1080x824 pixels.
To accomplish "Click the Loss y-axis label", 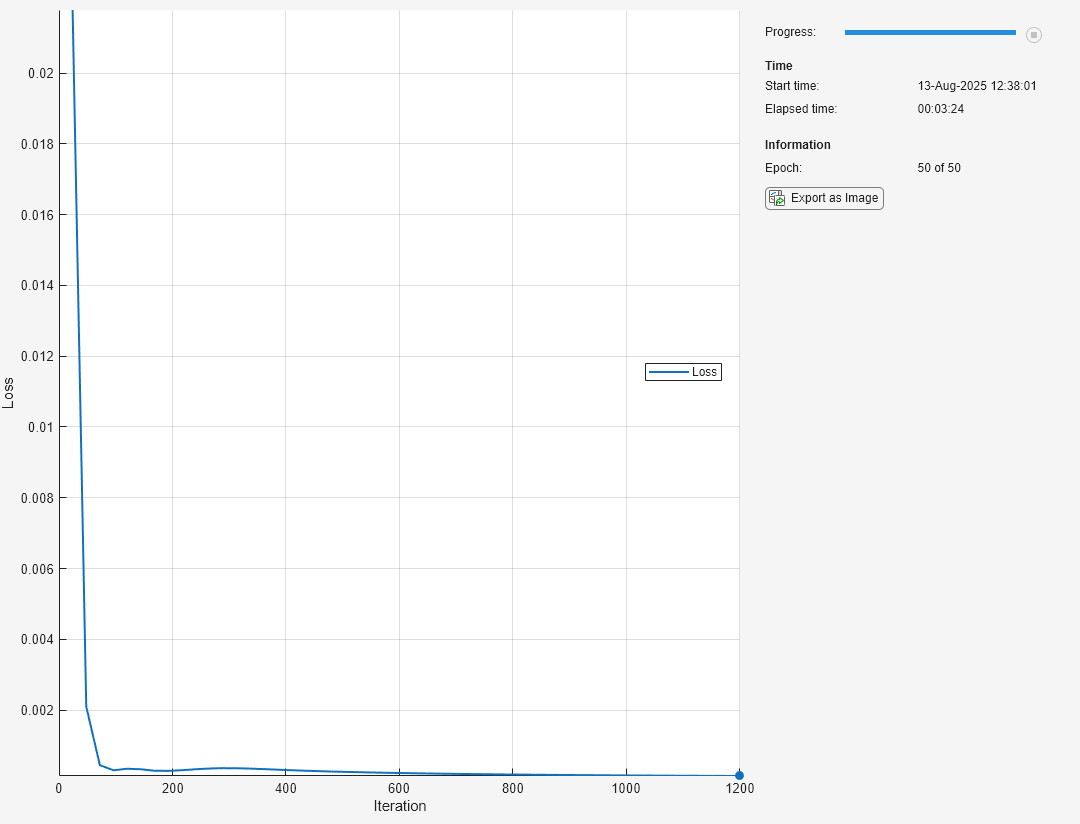I will 9,392.
